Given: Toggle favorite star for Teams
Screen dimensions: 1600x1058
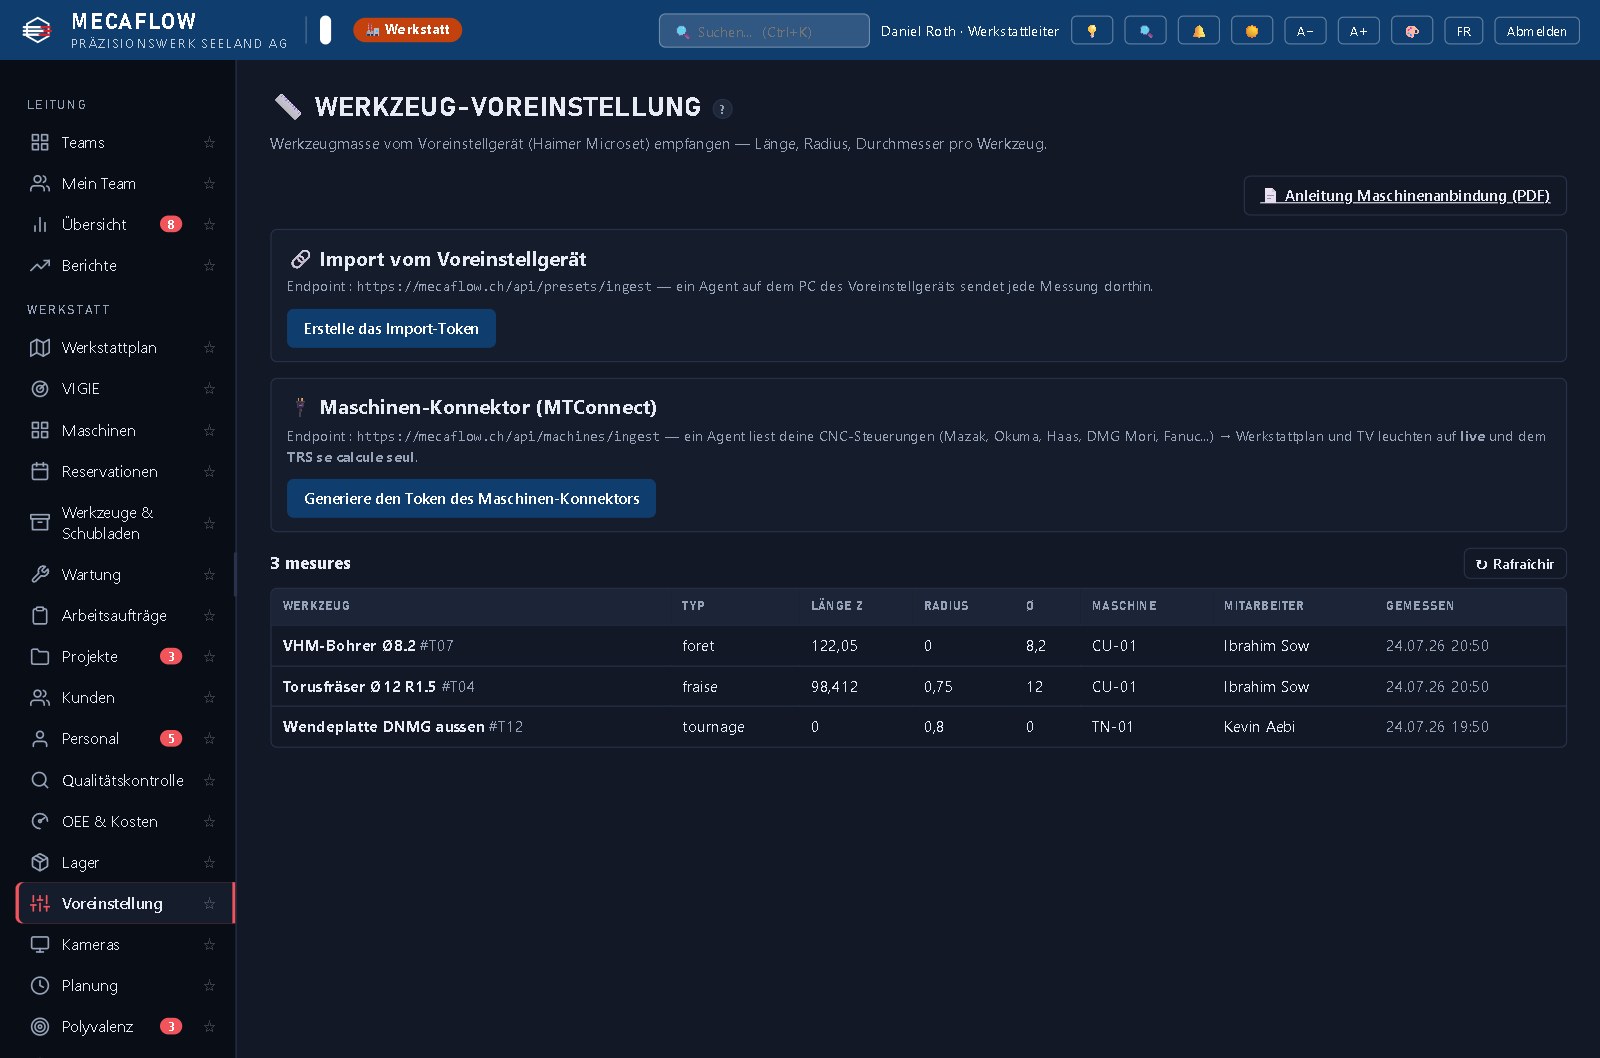Looking at the screenshot, I should pyautogui.click(x=209, y=143).
